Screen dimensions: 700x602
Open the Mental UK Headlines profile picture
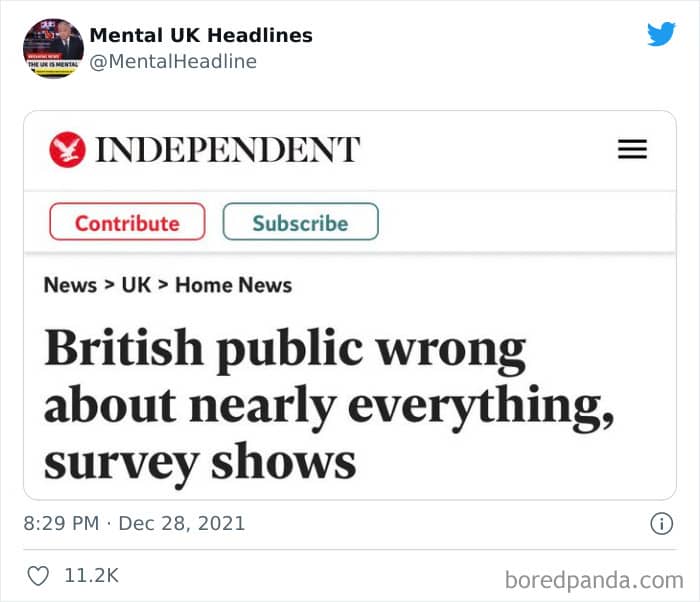(53, 48)
